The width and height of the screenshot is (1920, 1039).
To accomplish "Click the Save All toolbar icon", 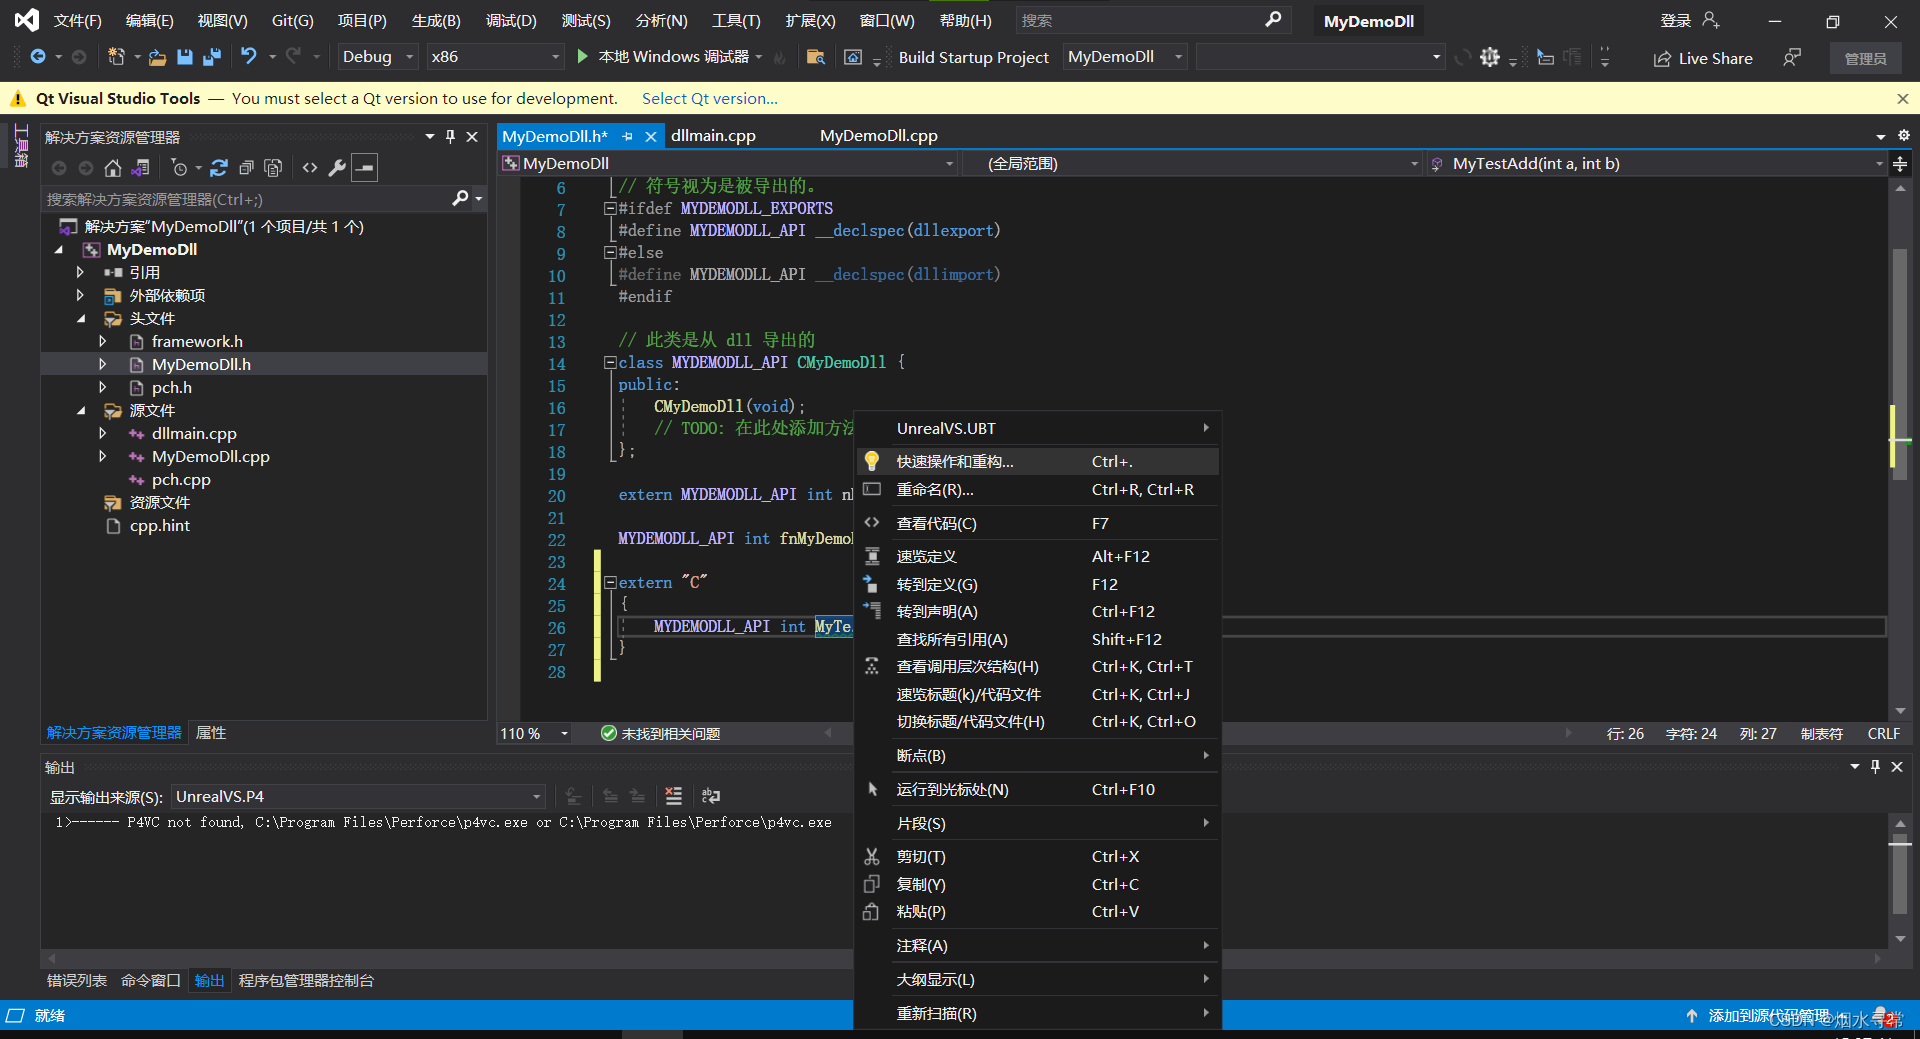I will click(x=211, y=57).
